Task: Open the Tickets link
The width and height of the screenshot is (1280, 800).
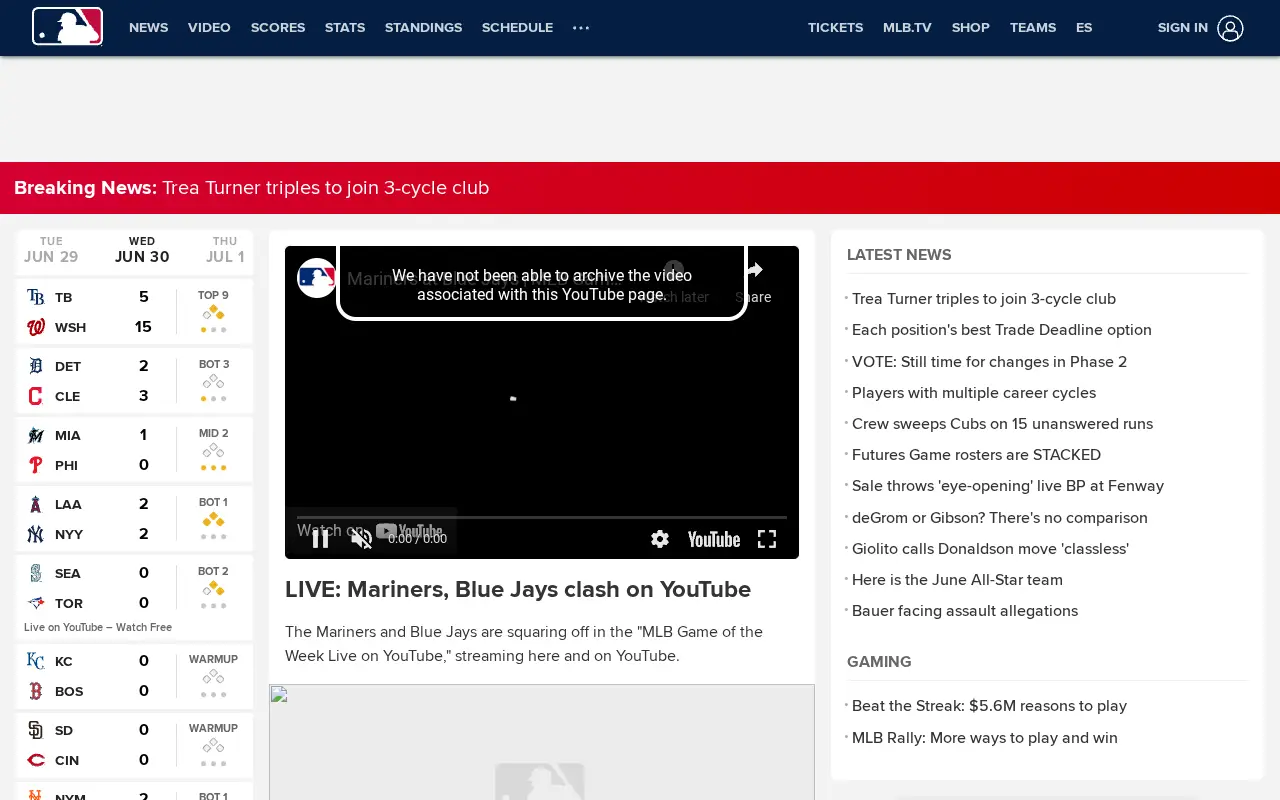Action: point(835,28)
